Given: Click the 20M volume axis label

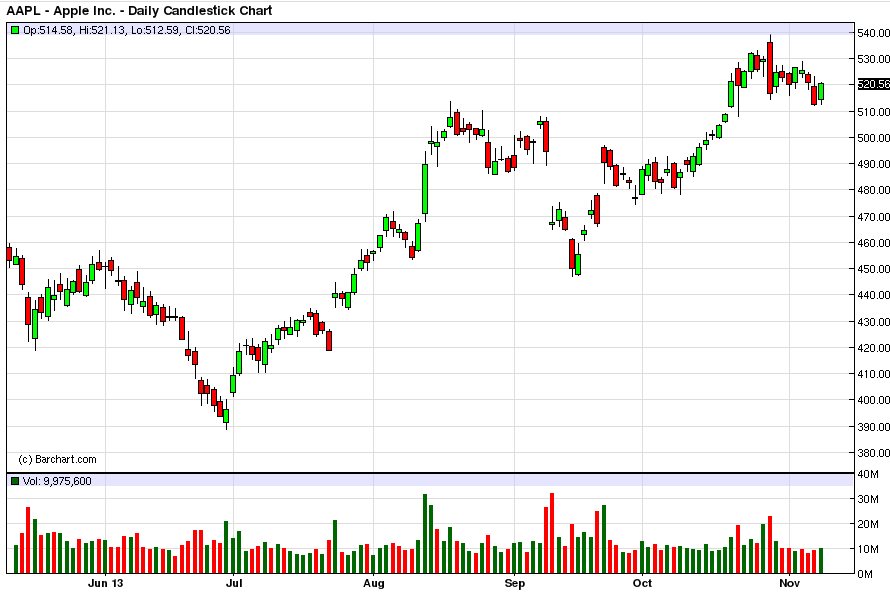Looking at the screenshot, I should point(868,524).
